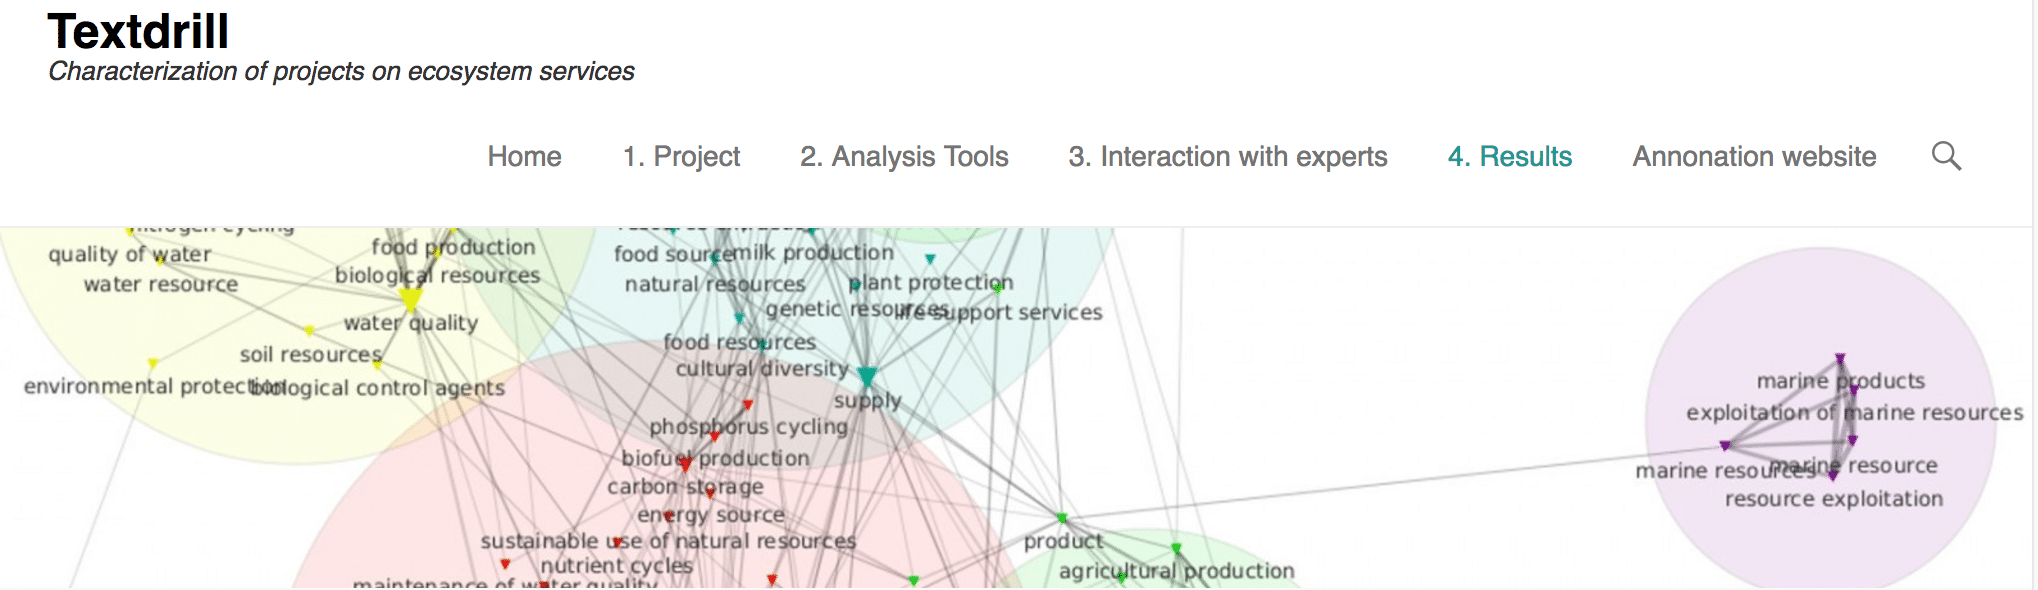The width and height of the screenshot is (2038, 590).
Task: Open the 1. Project menu
Action: click(x=681, y=157)
